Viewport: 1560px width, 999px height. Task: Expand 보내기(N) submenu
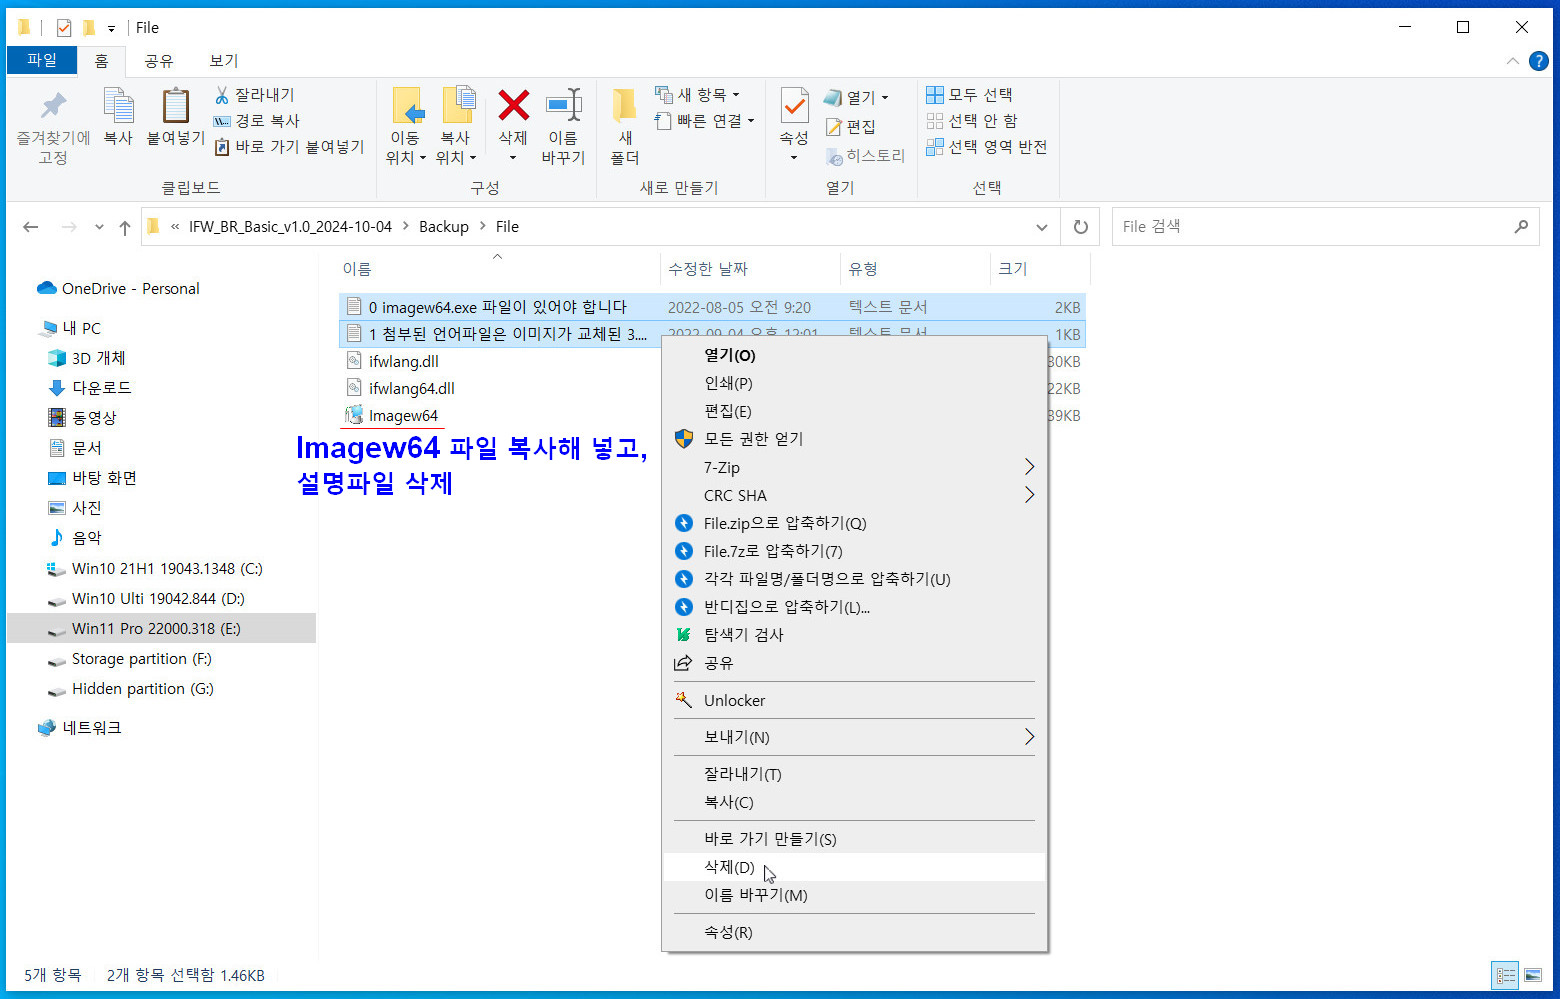855,737
